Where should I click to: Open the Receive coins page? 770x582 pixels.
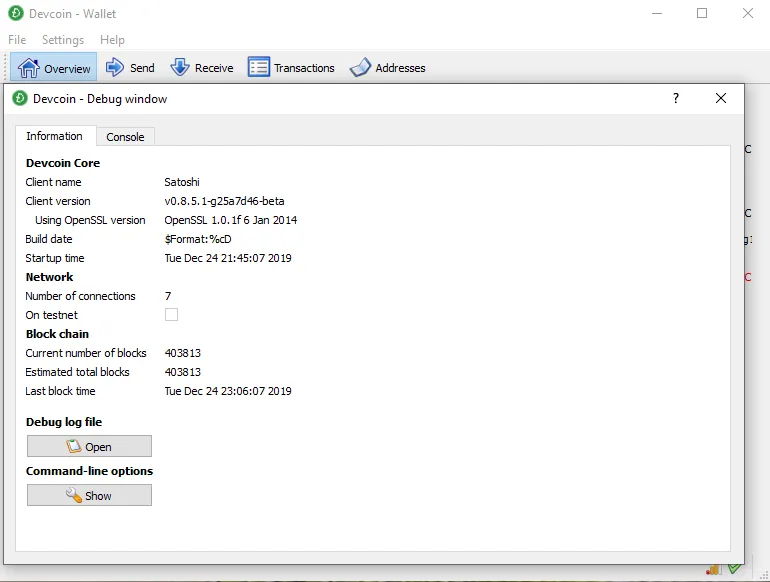[202, 67]
